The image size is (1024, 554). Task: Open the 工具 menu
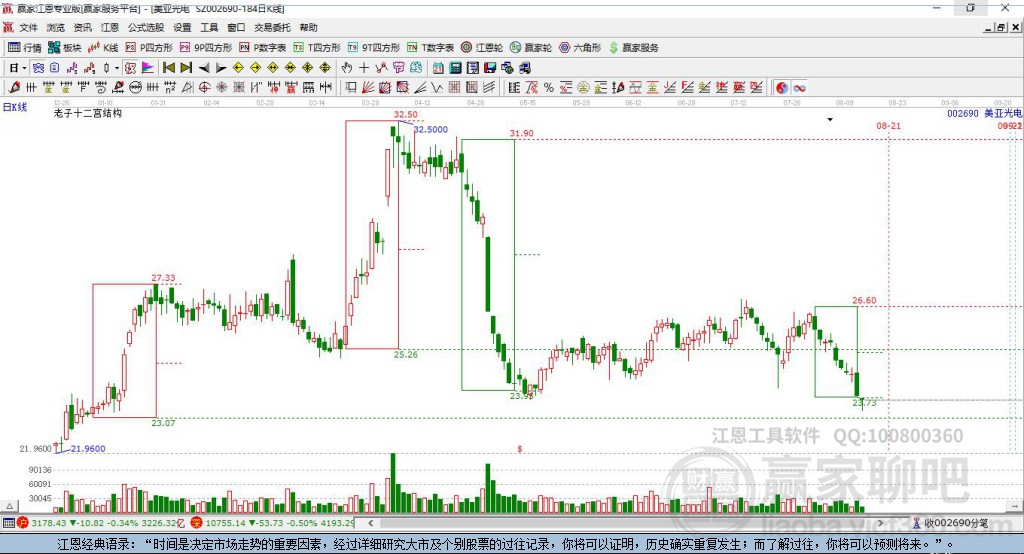[x=209, y=27]
